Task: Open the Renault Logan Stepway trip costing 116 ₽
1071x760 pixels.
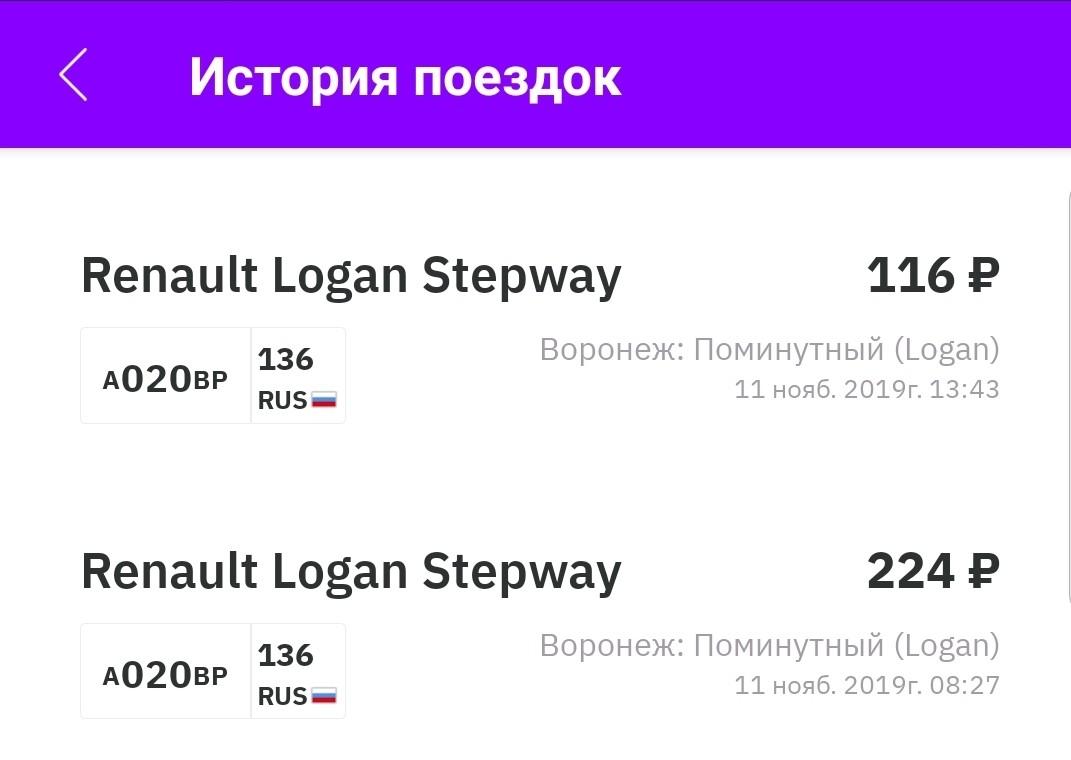Action: (350, 276)
